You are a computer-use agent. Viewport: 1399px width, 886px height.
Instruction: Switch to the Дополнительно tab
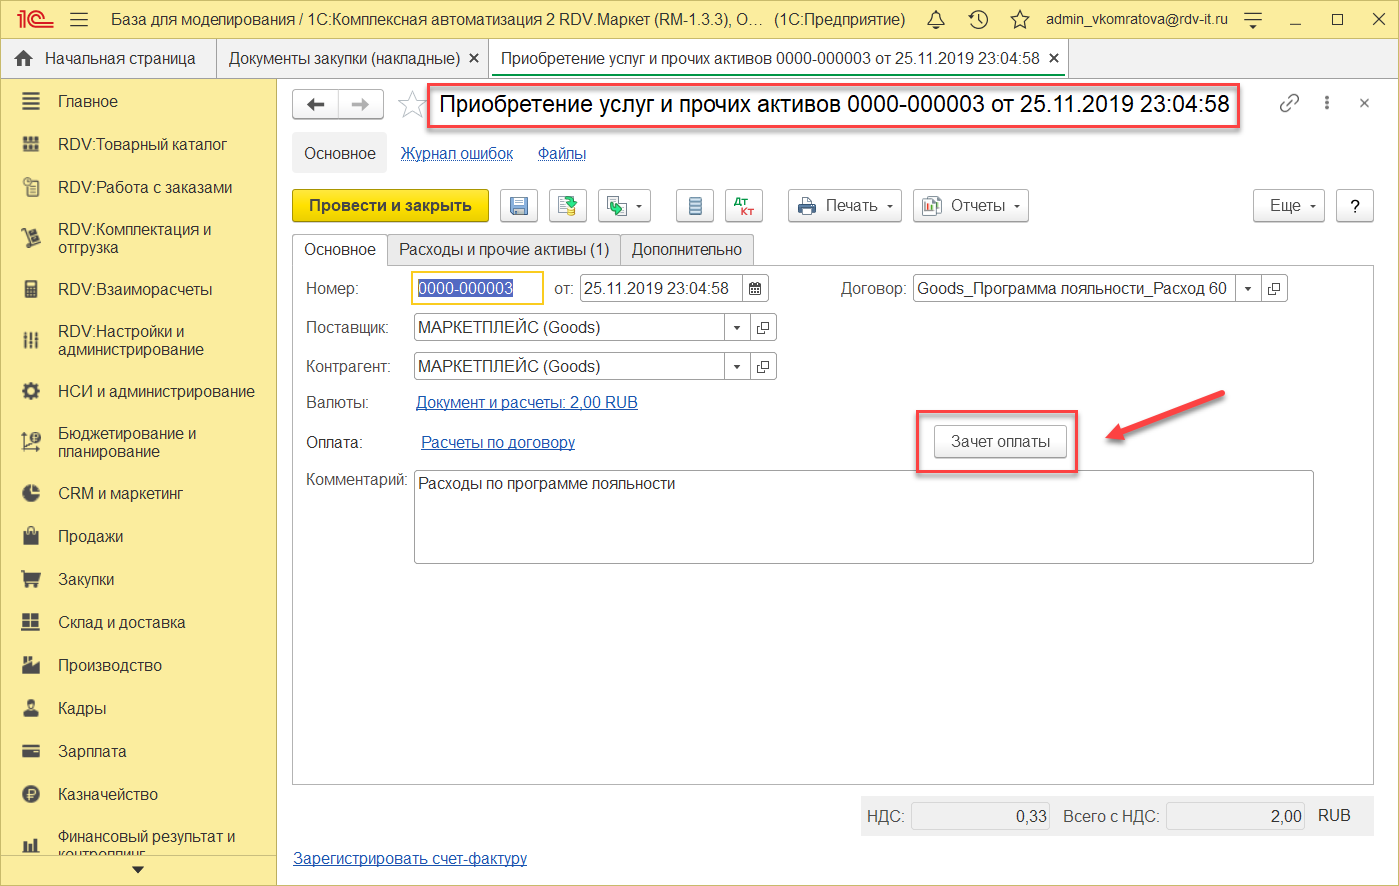(686, 250)
